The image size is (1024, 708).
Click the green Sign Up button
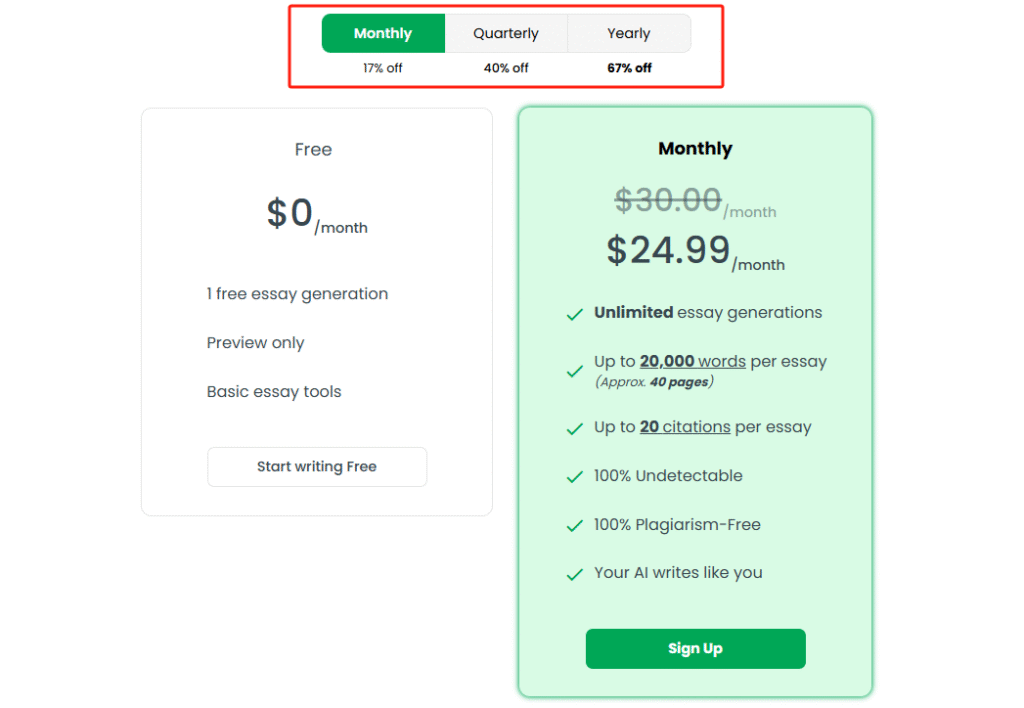695,648
